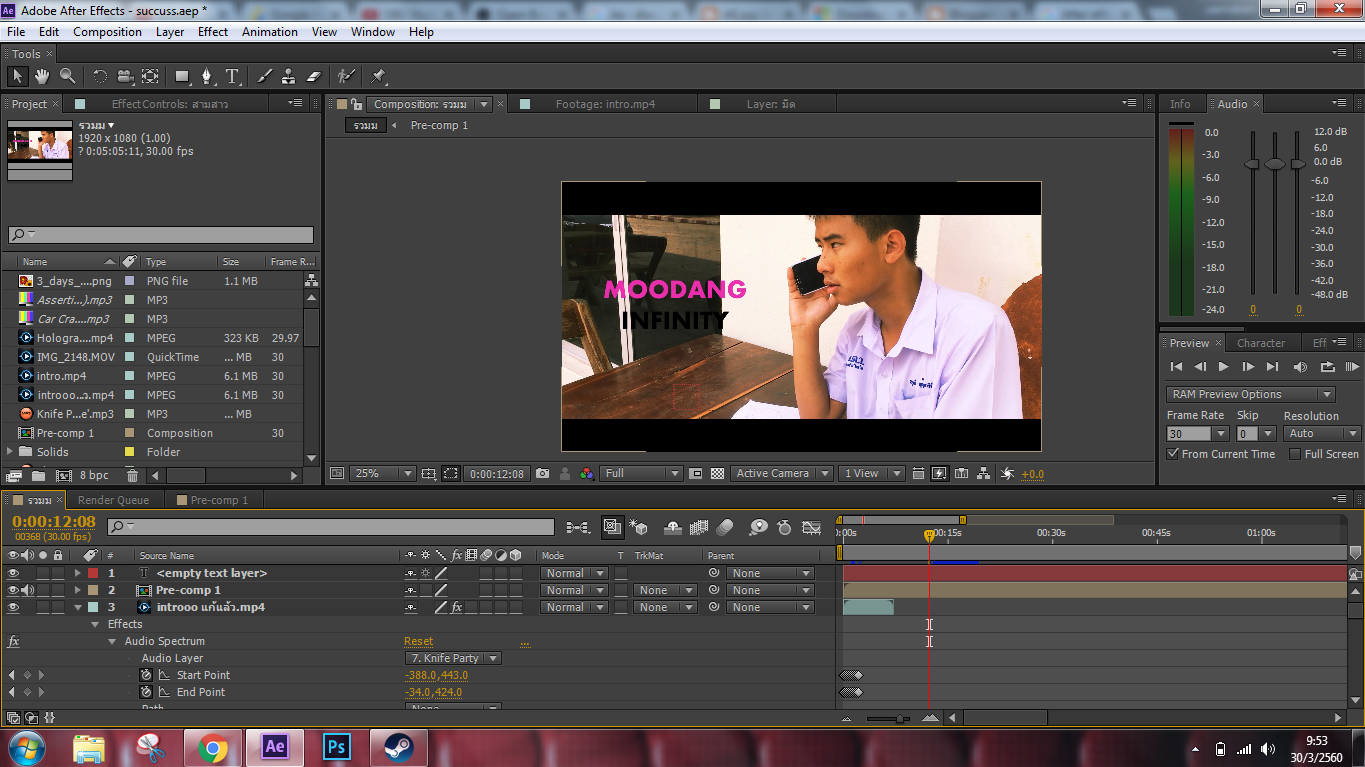The width and height of the screenshot is (1365, 767).
Task: Hide the empty text layer eye
Action: (x=14, y=574)
